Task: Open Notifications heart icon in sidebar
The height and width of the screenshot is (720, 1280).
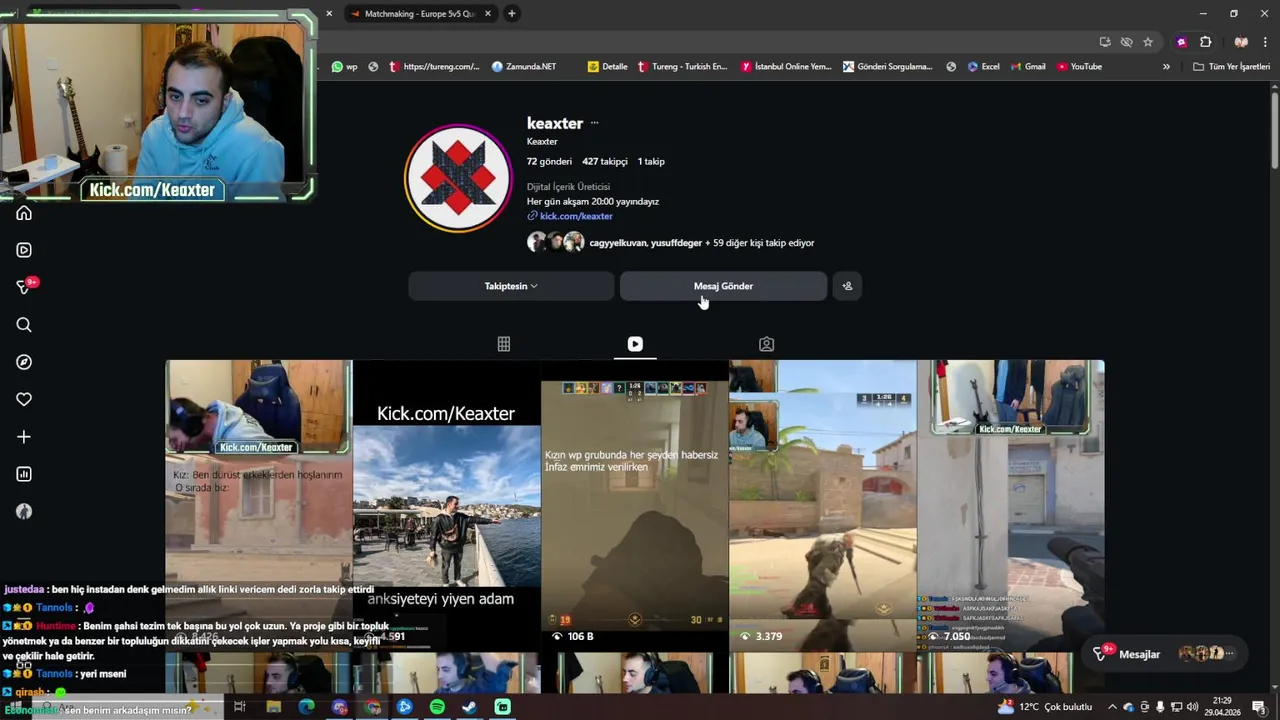Action: 24,399
